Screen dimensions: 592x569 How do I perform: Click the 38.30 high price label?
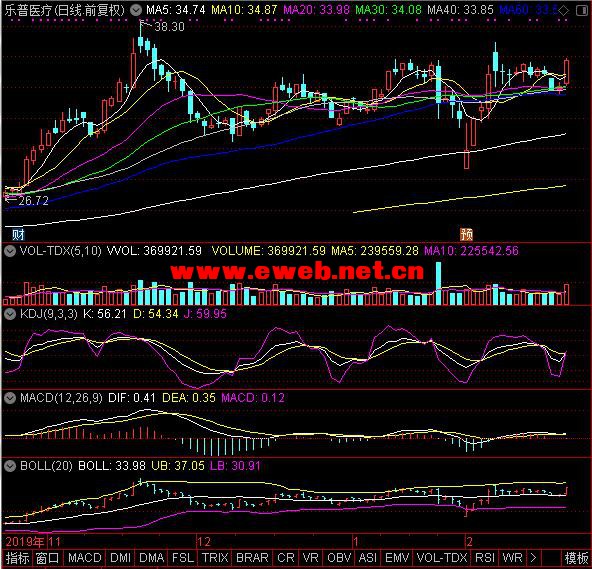(170, 26)
